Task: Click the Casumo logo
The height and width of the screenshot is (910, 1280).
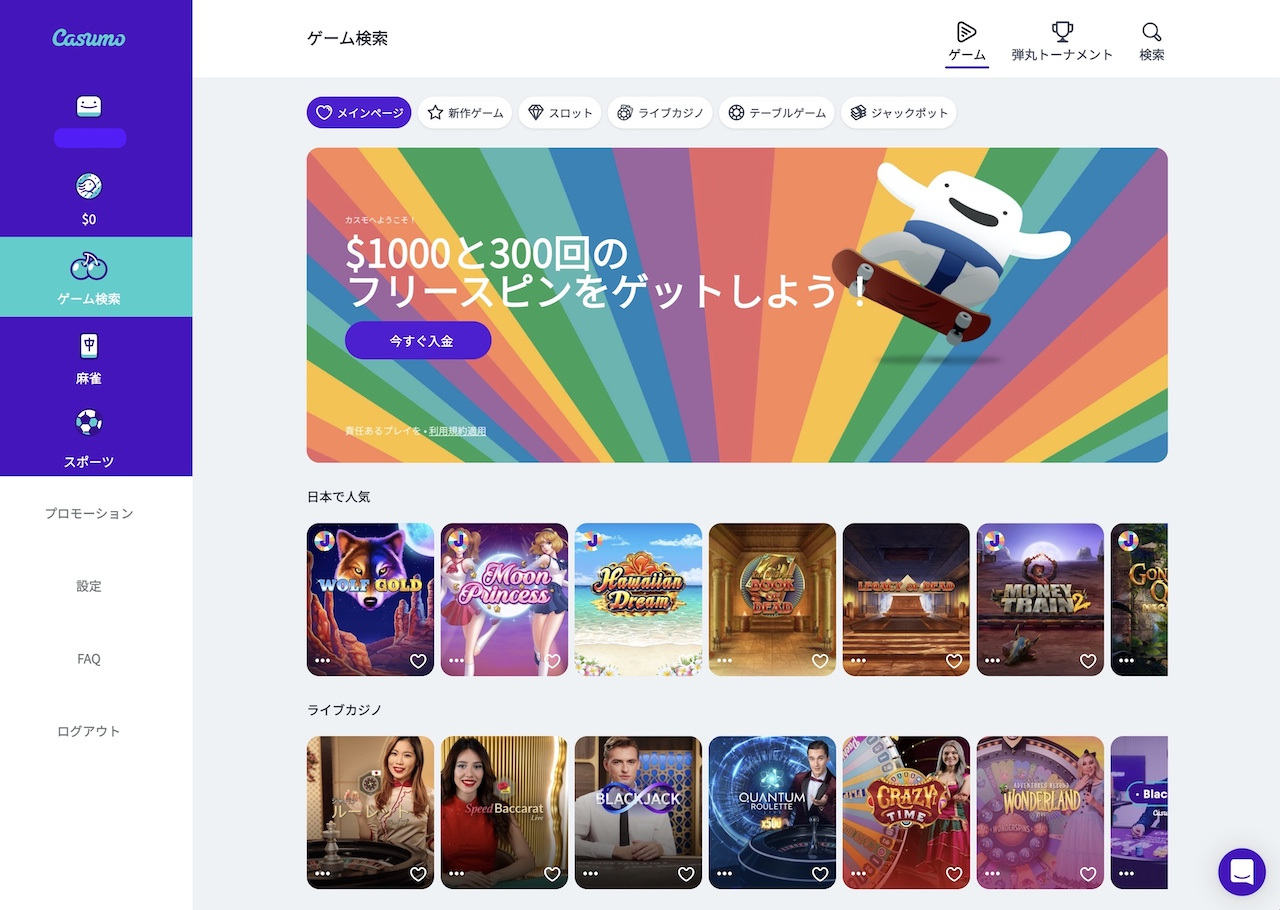Action: (x=90, y=38)
